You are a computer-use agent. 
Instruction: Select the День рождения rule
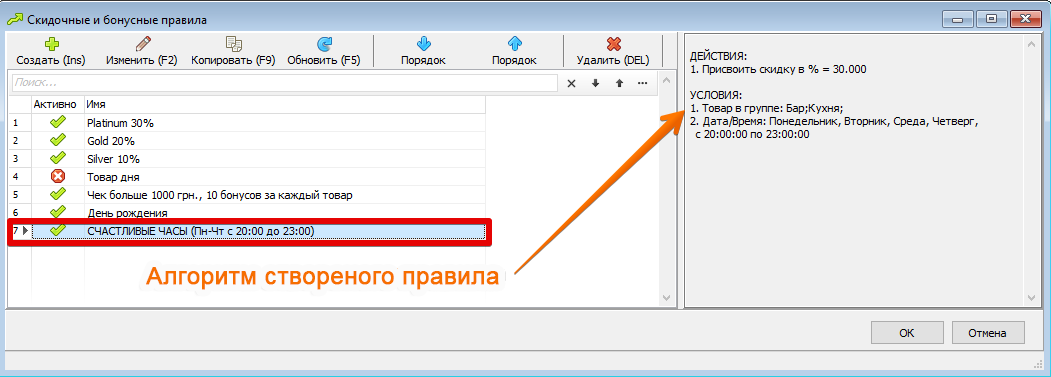247,213
